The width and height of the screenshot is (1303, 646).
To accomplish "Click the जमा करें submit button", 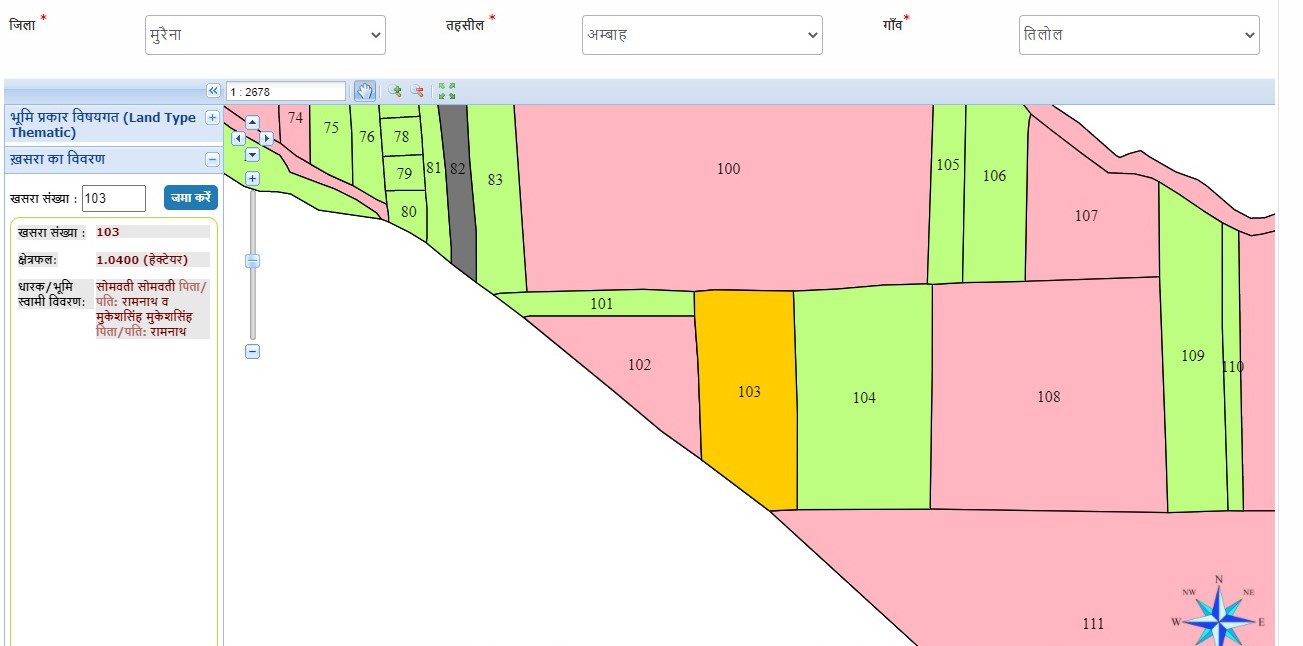I will (191, 198).
